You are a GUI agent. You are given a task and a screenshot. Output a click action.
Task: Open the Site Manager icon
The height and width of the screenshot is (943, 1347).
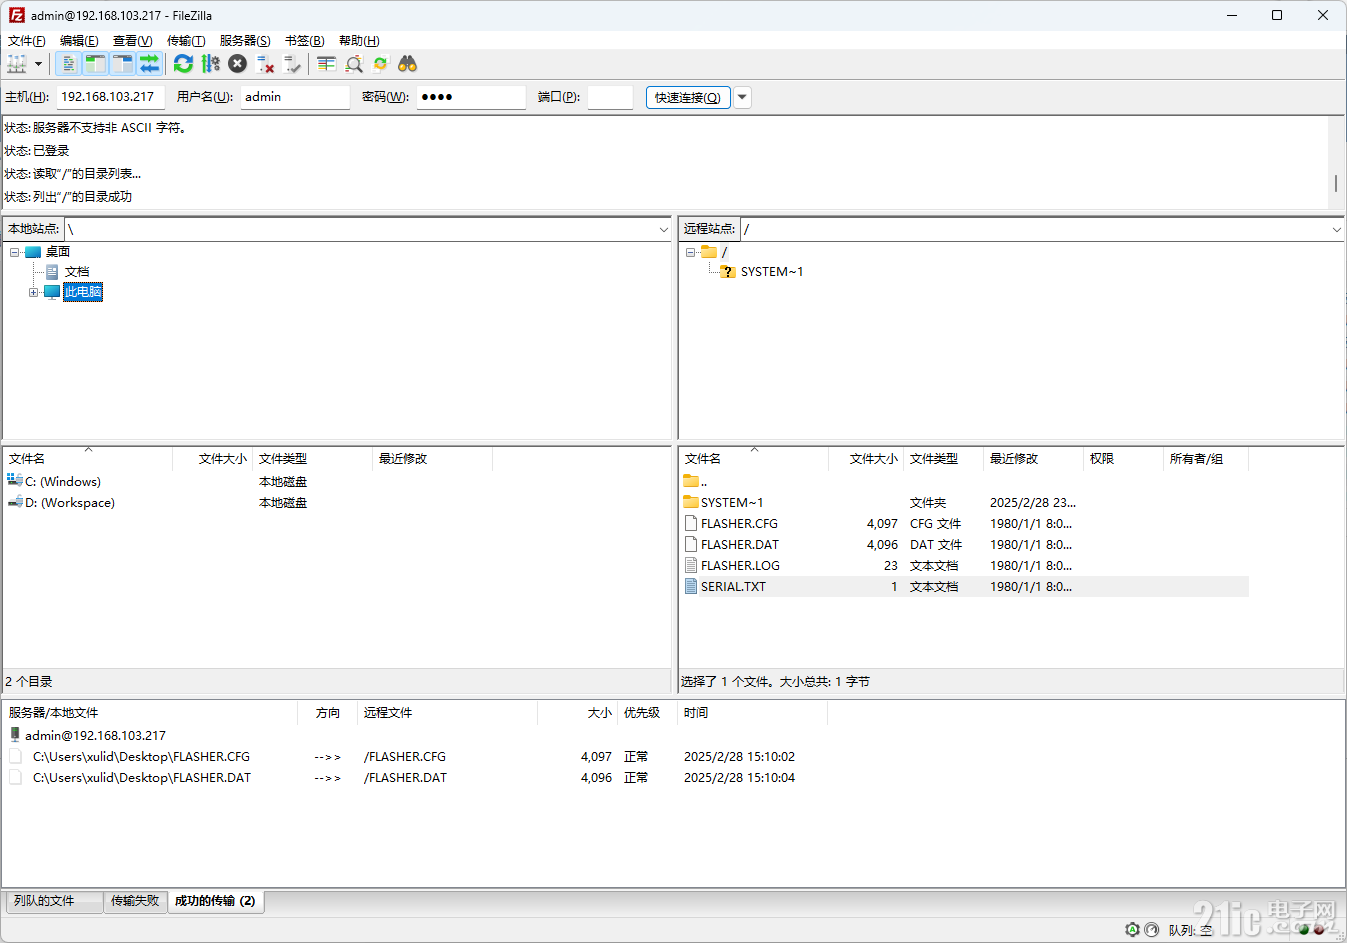pyautogui.click(x=17, y=64)
